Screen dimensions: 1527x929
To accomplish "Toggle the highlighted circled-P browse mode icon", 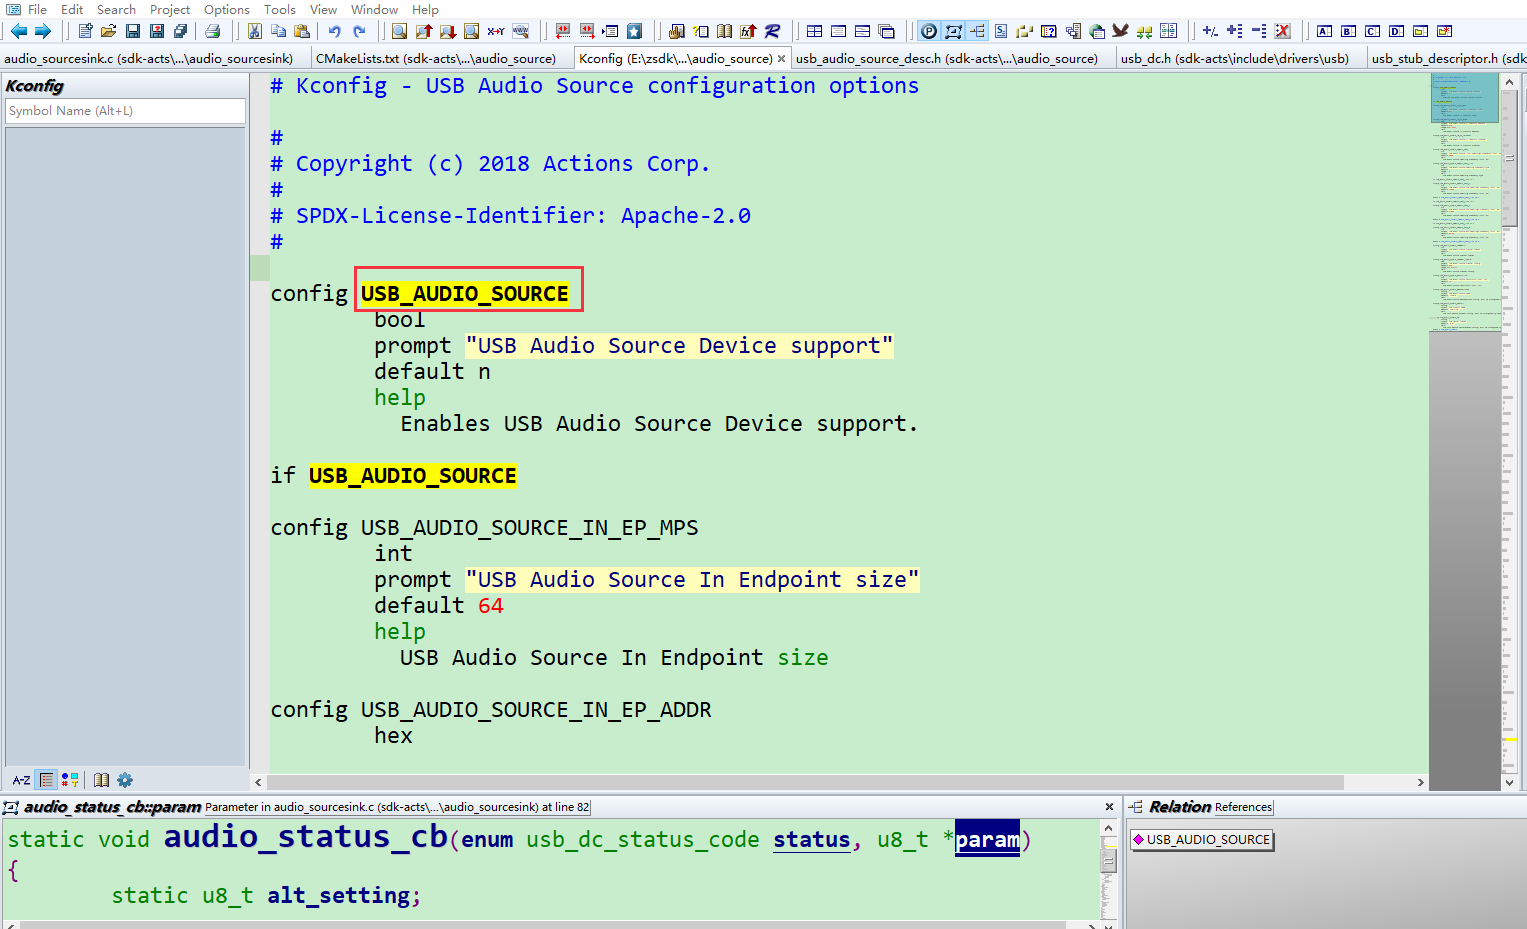I will click(x=928, y=31).
